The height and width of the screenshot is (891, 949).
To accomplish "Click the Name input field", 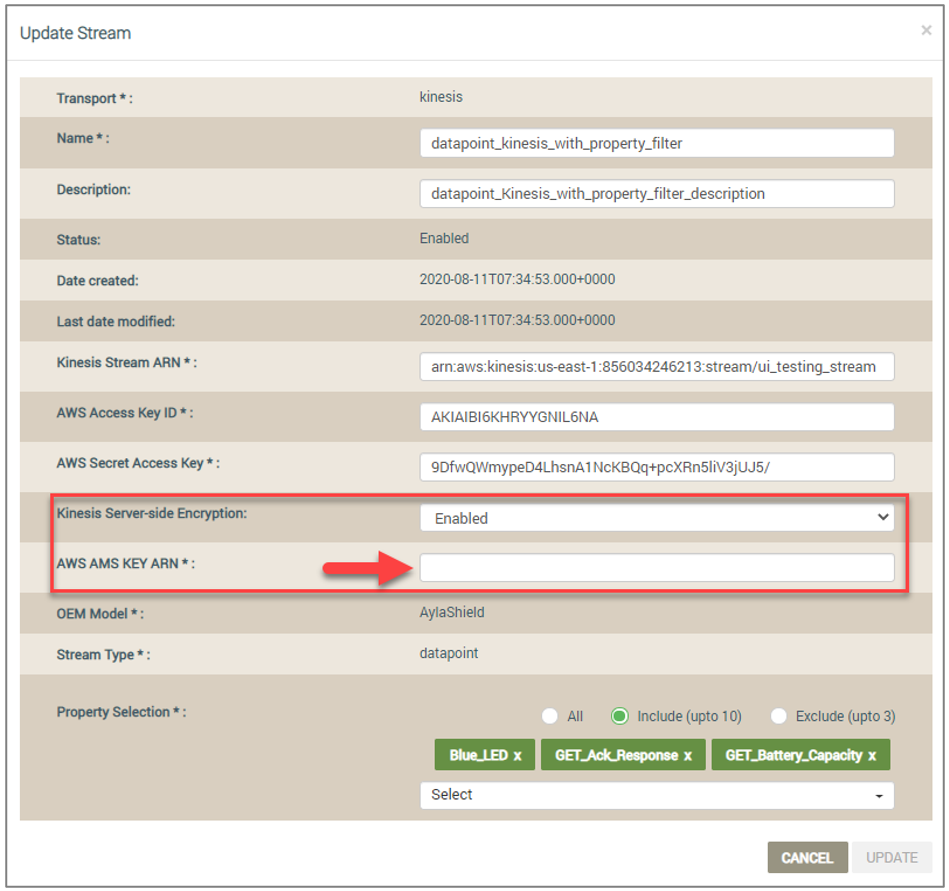I will [657, 143].
